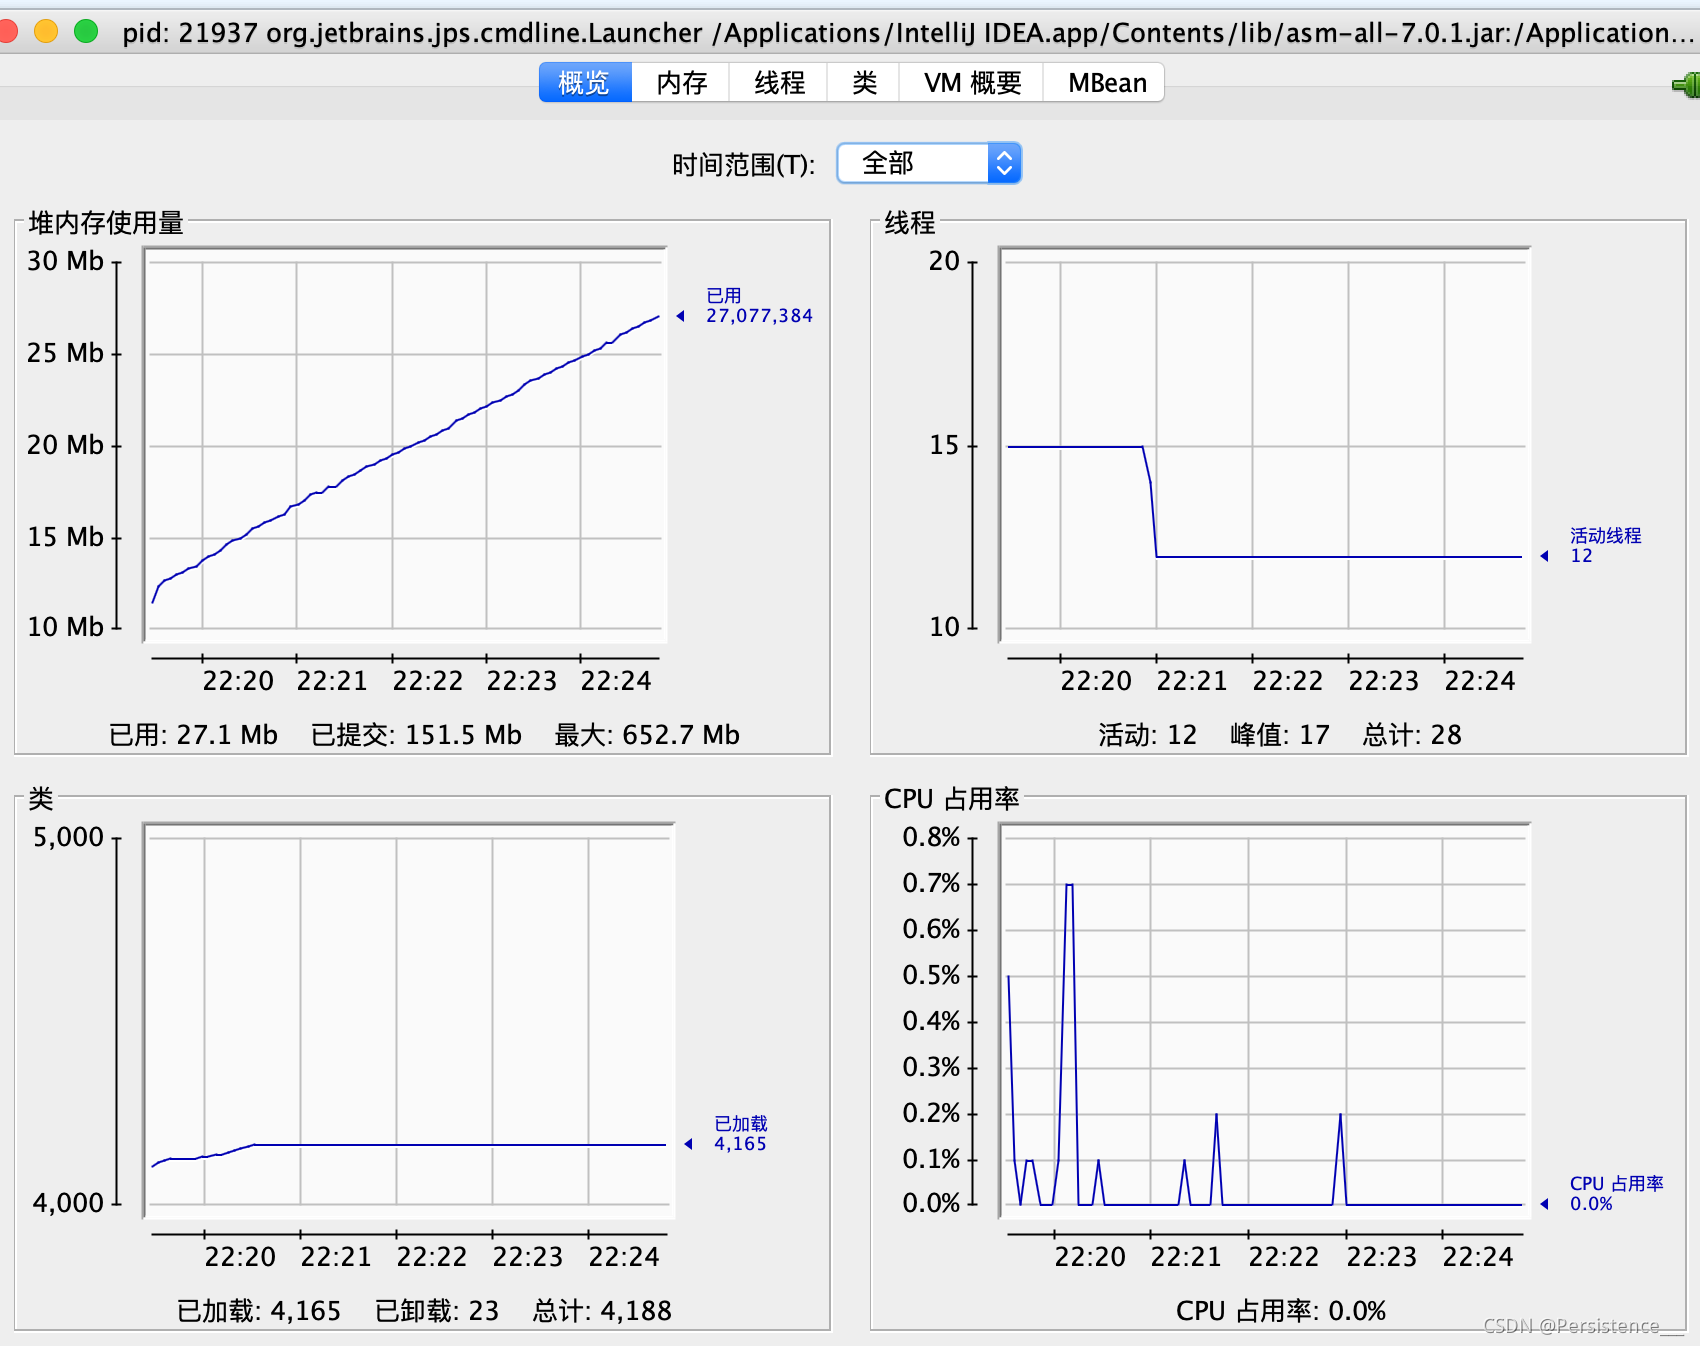Image resolution: width=1700 pixels, height=1346 pixels.
Task: Open the MBean tab
Action: click(1106, 82)
